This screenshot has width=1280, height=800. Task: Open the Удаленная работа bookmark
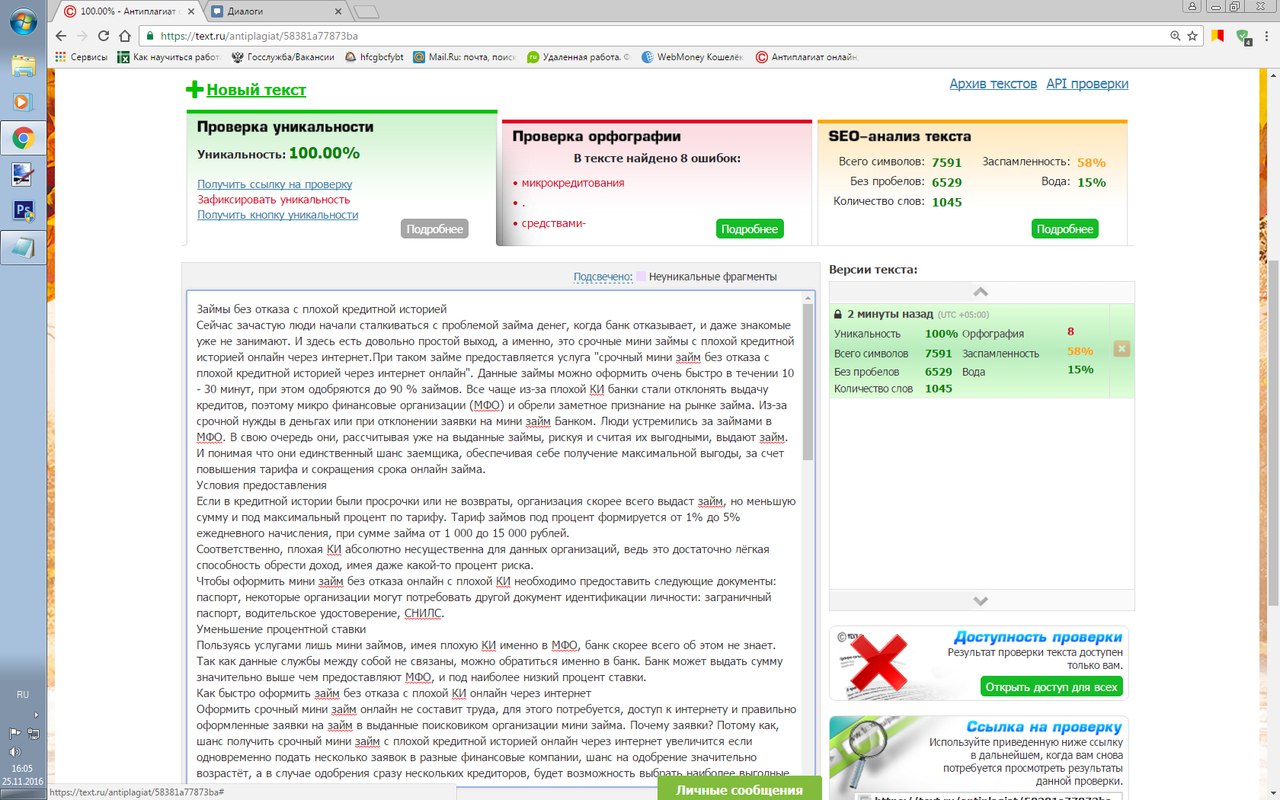[578, 57]
